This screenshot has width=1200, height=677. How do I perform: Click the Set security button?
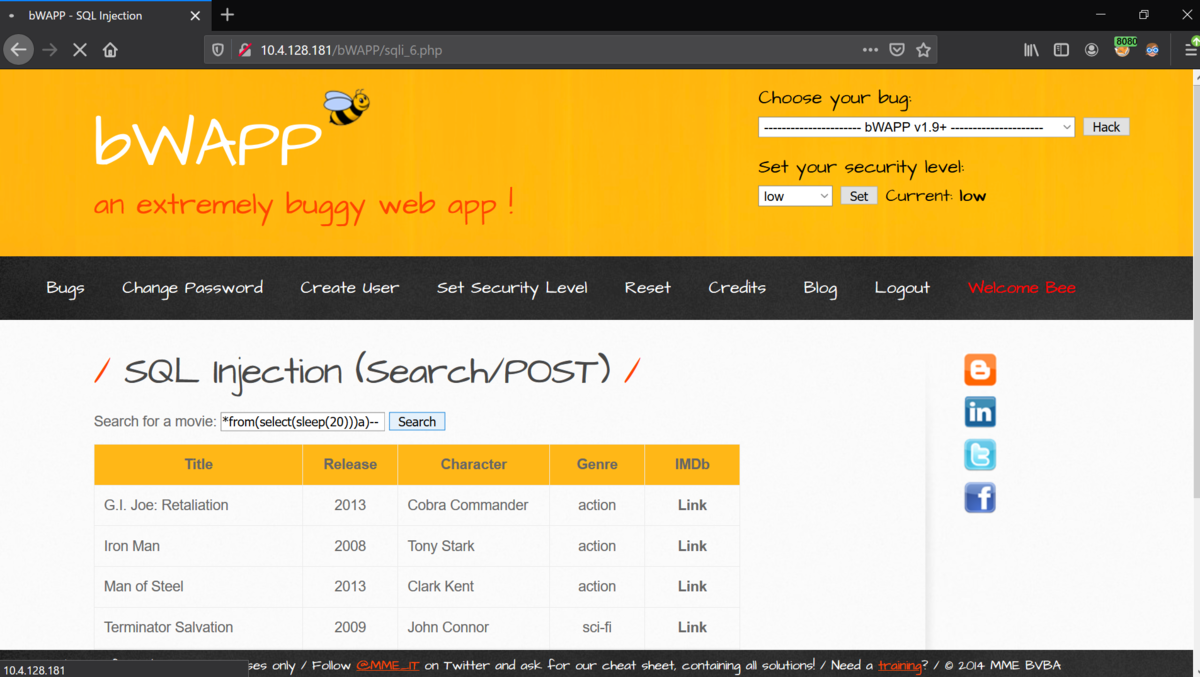858,196
